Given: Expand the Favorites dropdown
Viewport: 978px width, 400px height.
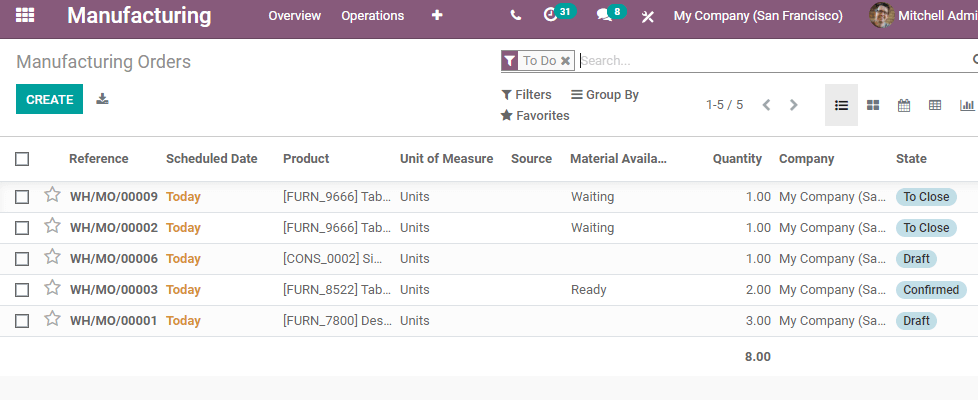Looking at the screenshot, I should tap(535, 115).
